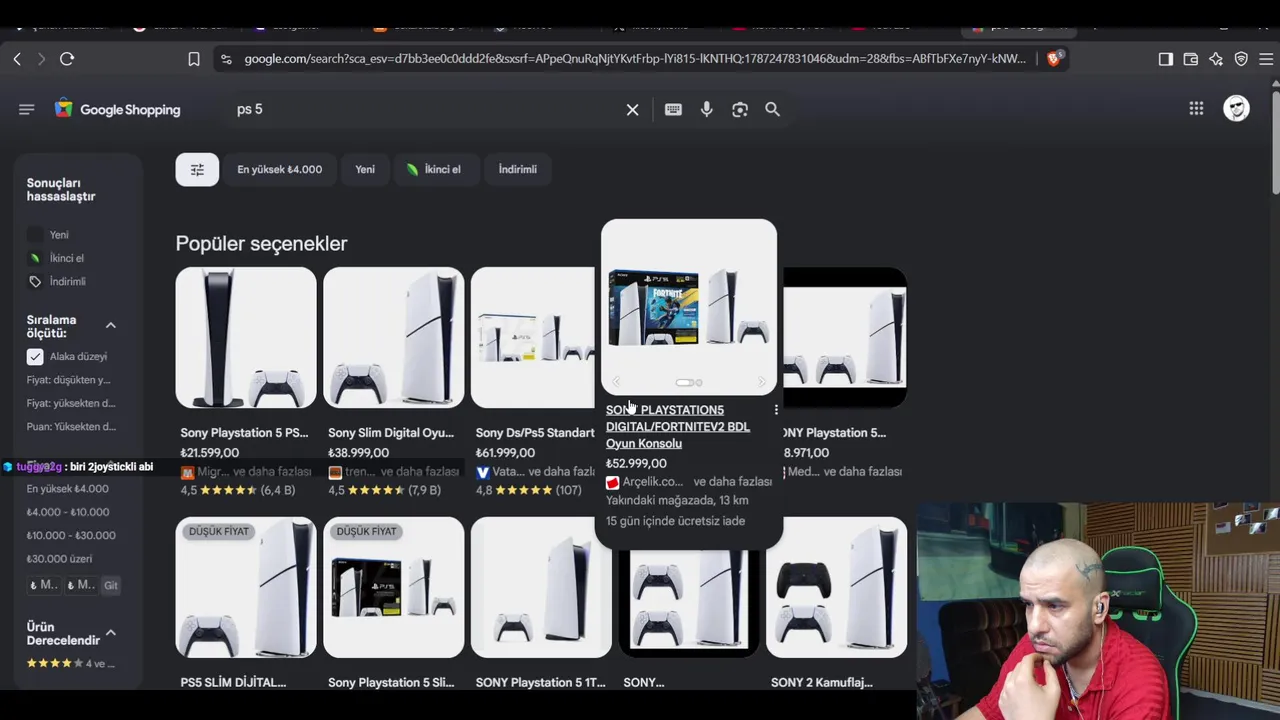Open the Sony Playstation 5 PS... thumbnail at ₺21.599,00

tap(246, 337)
